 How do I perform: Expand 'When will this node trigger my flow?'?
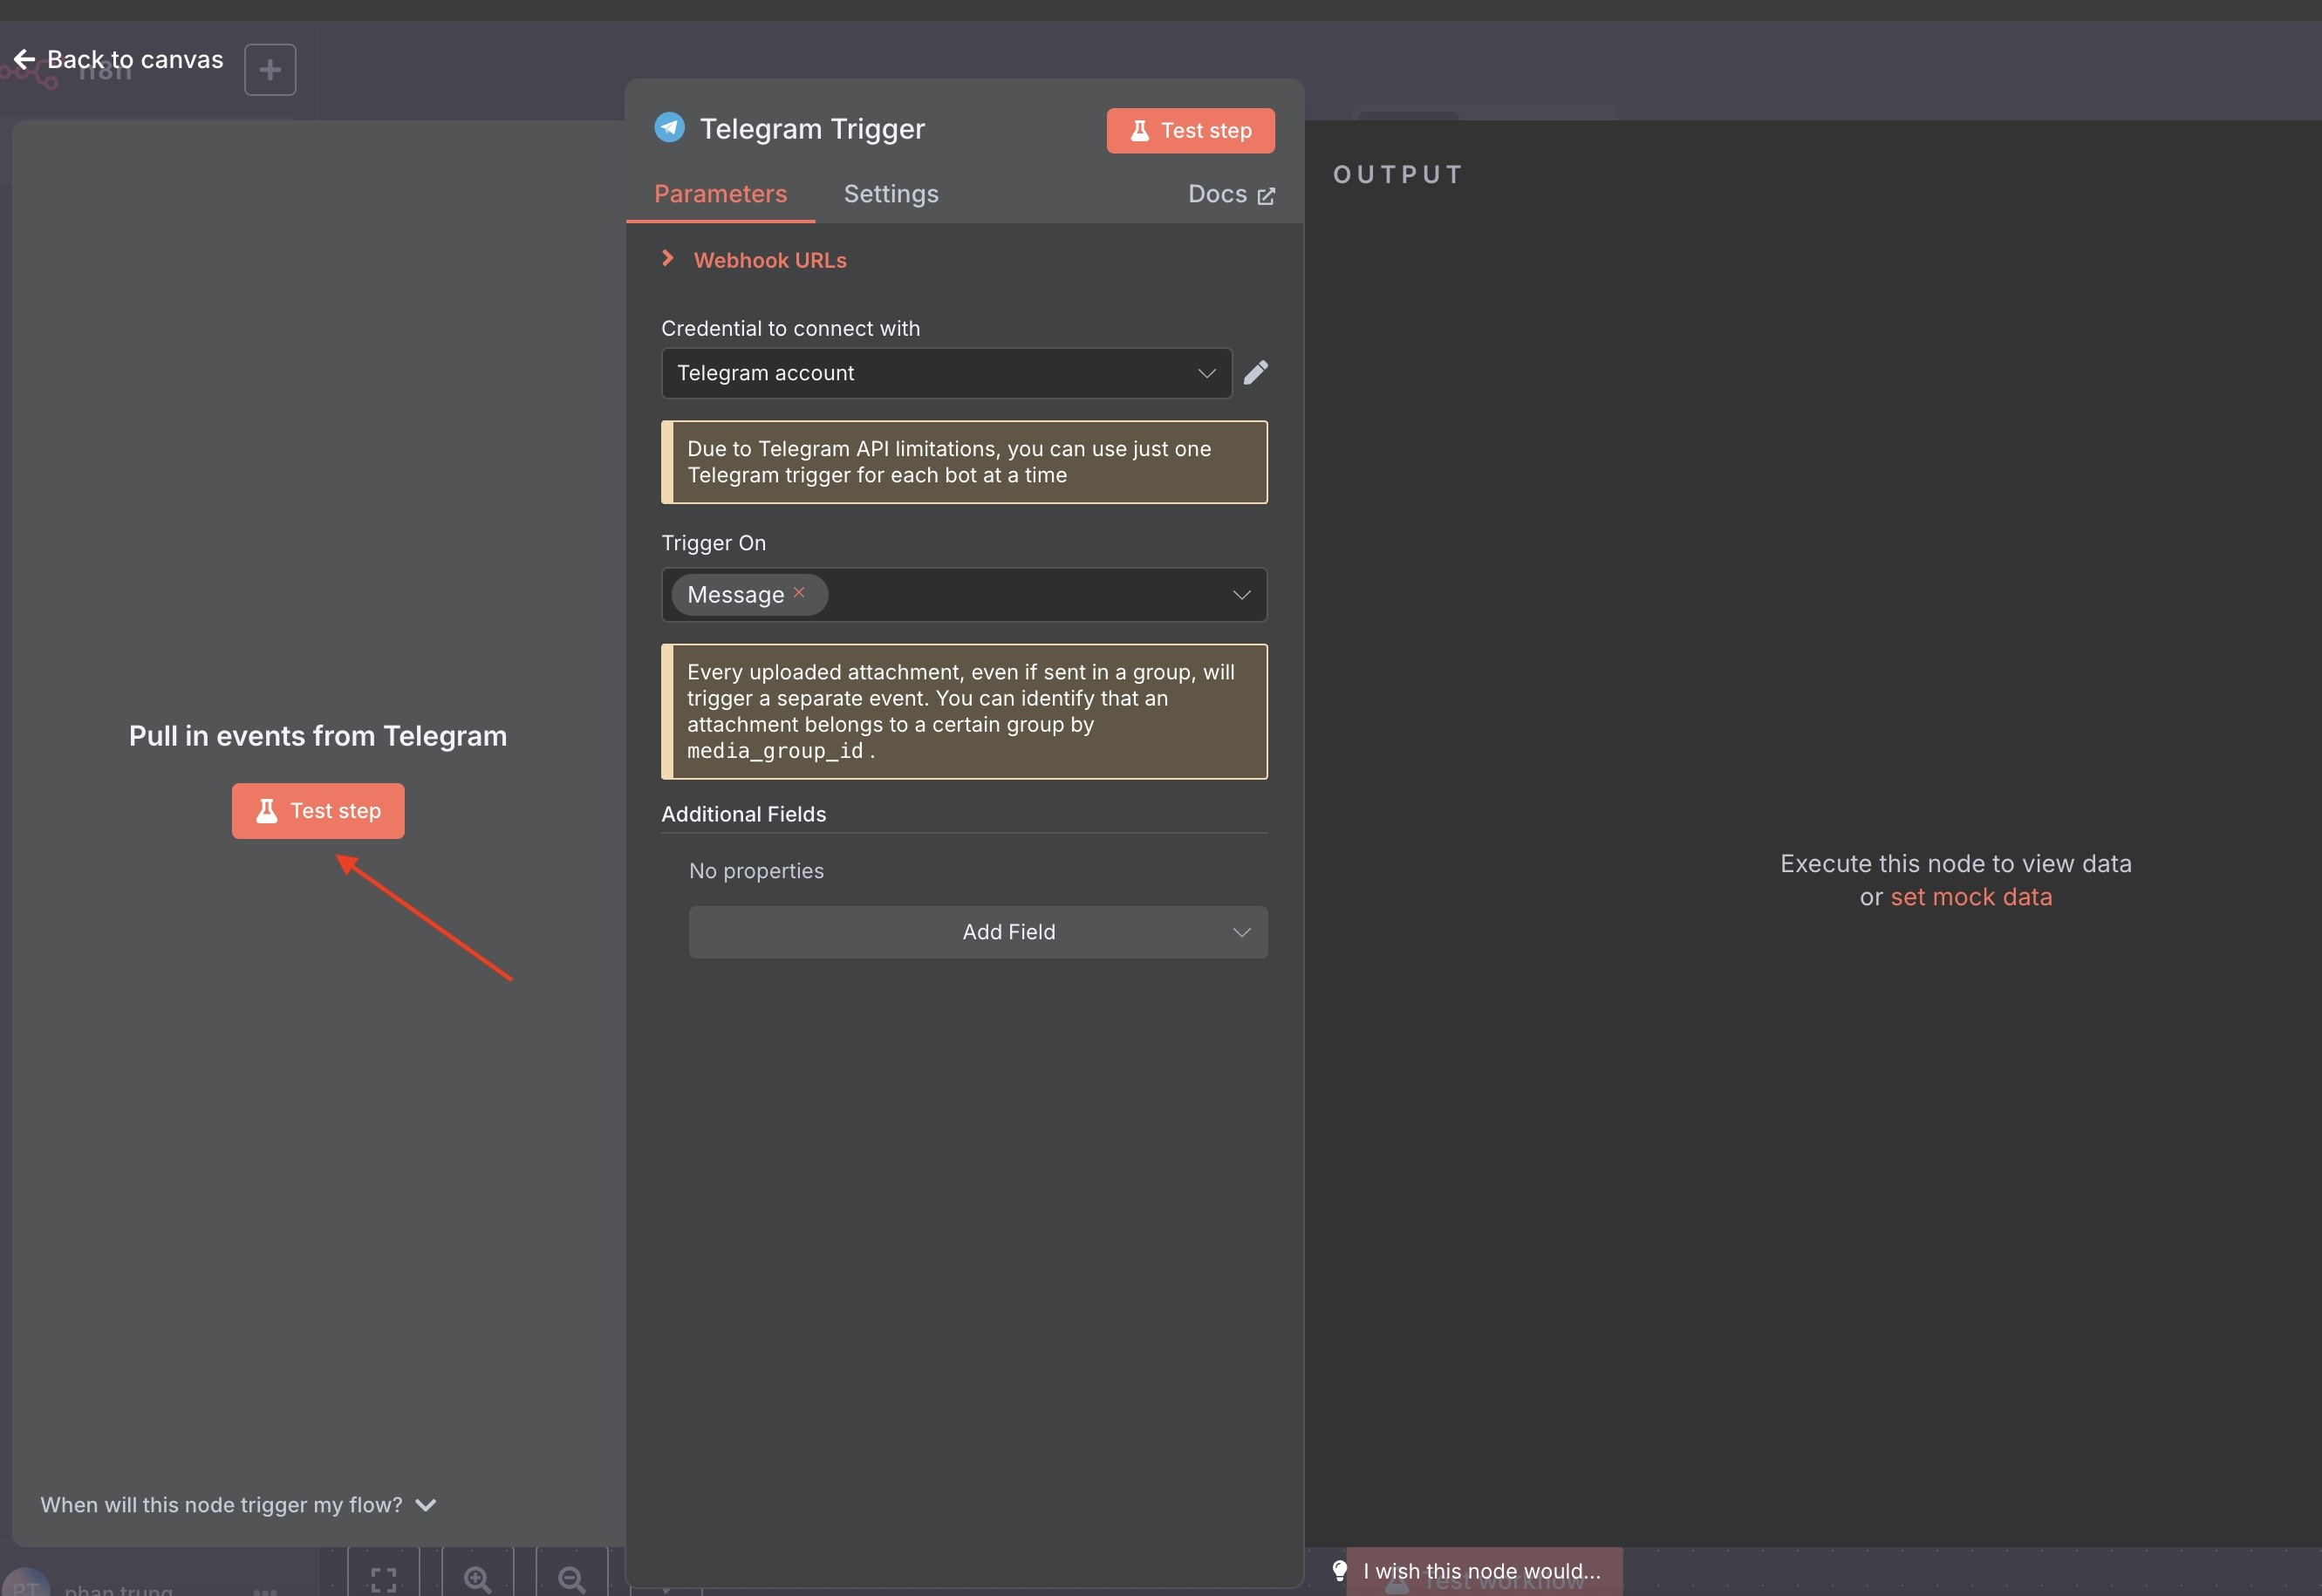(238, 1505)
